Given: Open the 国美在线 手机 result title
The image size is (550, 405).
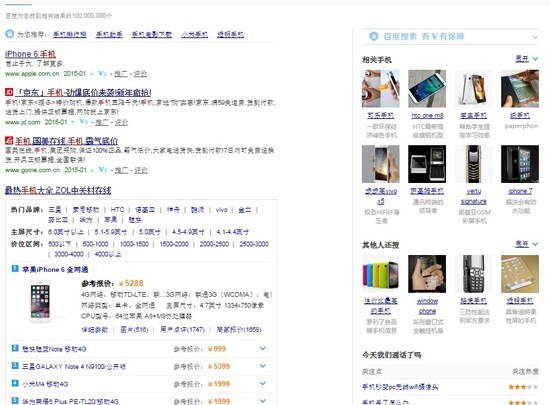Looking at the screenshot, I should tap(66, 141).
